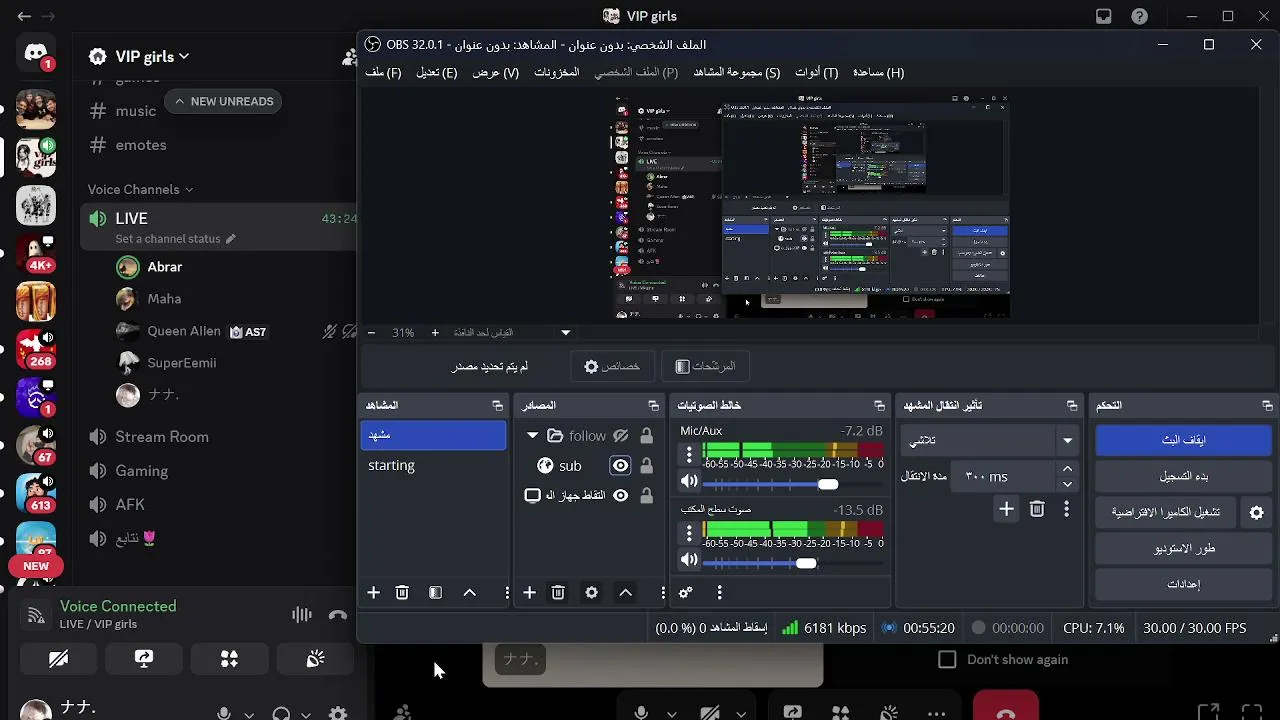Open the OBS Scene Collection (S) menu

pos(737,73)
